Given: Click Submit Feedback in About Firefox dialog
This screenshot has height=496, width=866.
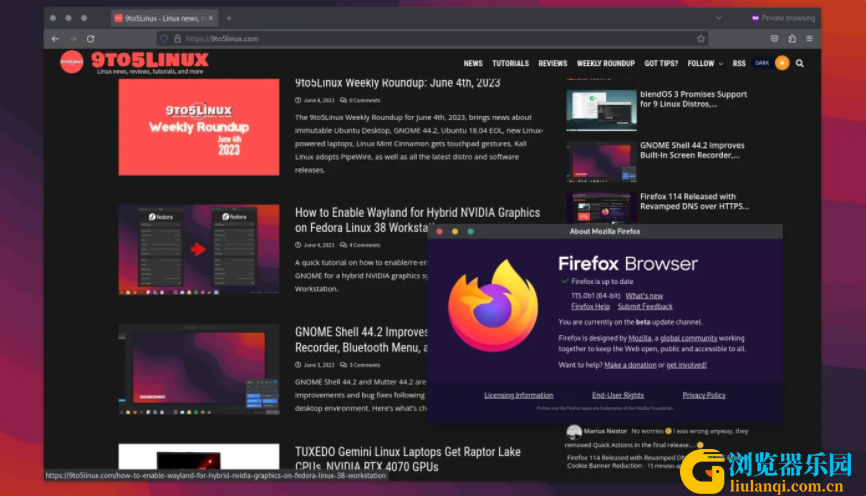Looking at the screenshot, I should pos(645,307).
